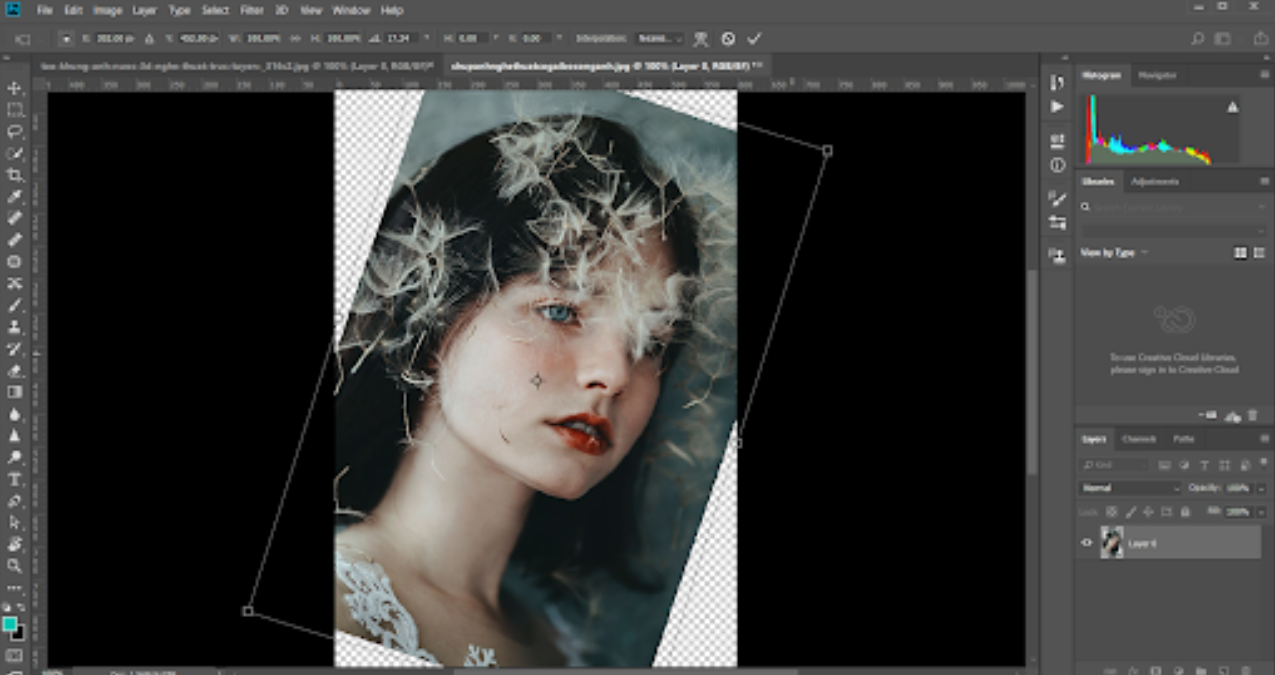The image size is (1275, 675).
Task: Open the Interpolation dropdown in options bar
Action: coord(660,38)
